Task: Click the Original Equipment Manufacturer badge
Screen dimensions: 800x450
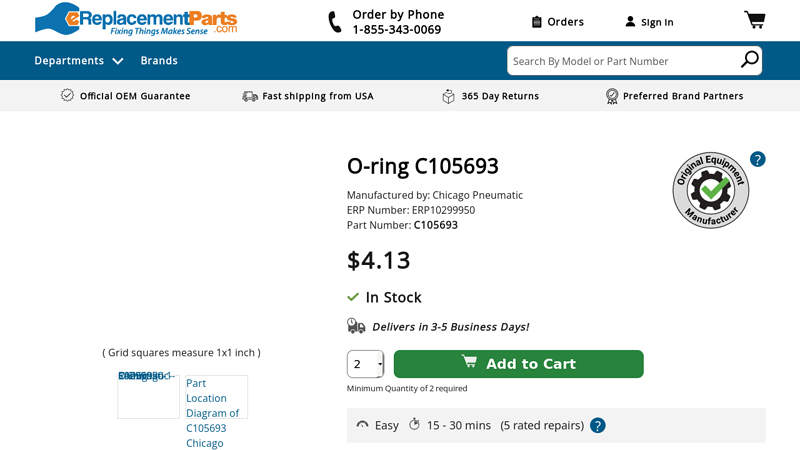Action: coord(710,189)
